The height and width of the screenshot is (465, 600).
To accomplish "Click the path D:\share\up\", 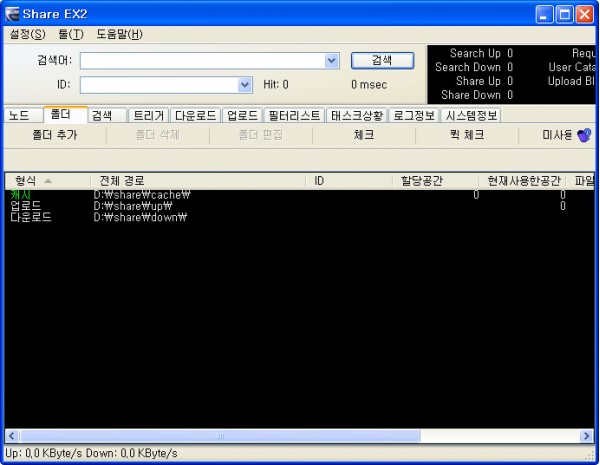I will click(133, 206).
